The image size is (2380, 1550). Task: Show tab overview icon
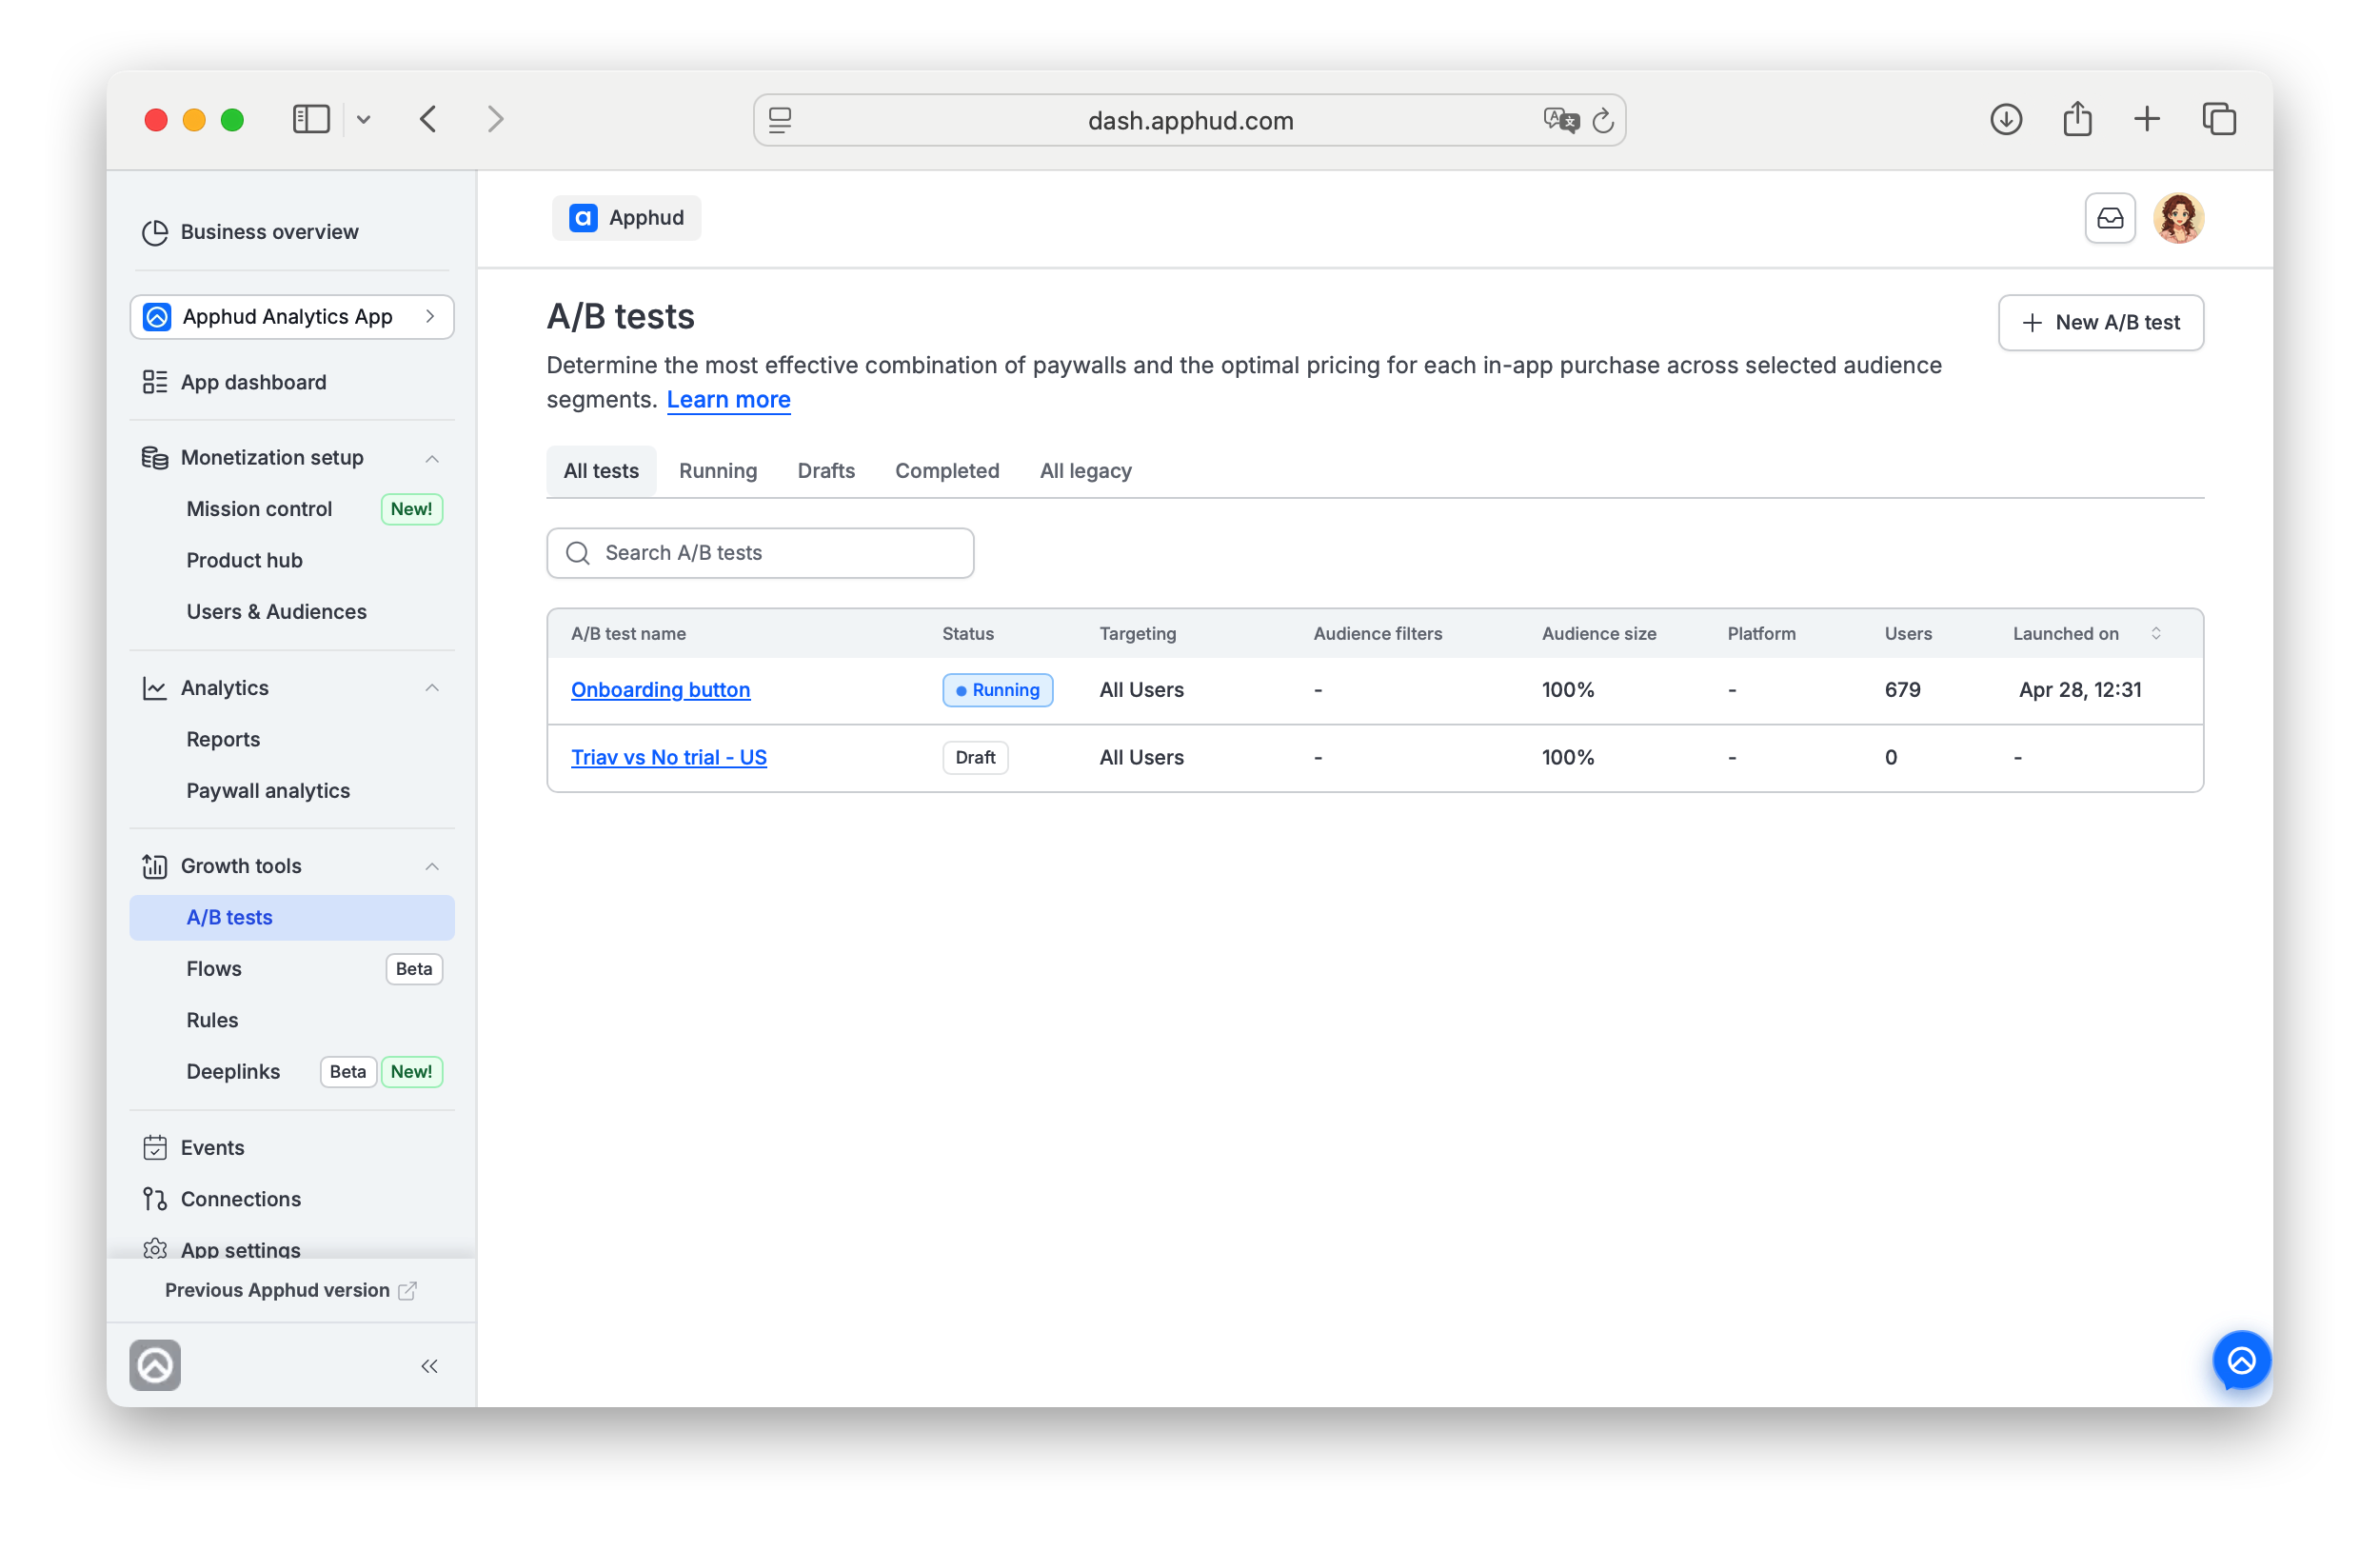(x=2219, y=120)
